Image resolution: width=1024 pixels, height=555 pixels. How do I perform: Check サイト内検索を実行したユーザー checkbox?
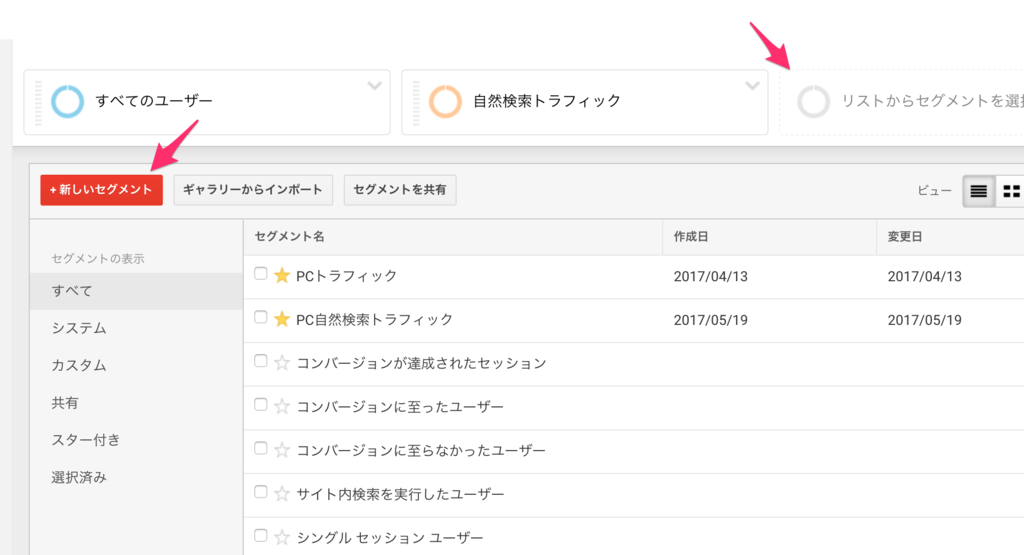pos(261,492)
